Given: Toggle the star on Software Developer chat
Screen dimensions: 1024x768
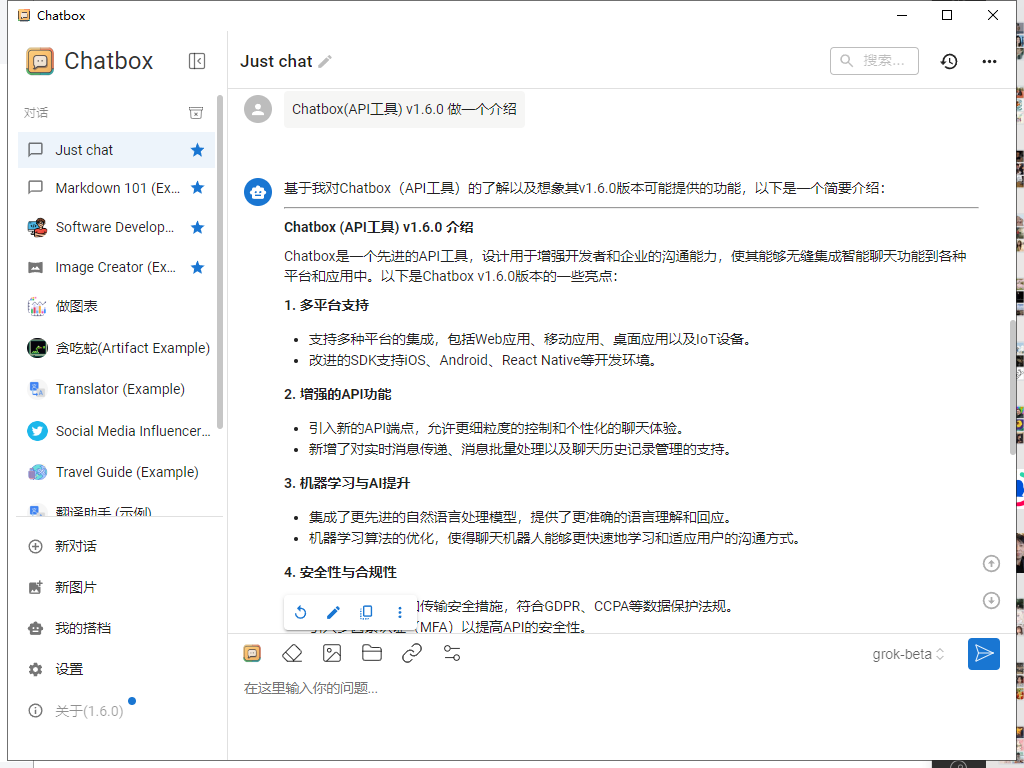Looking at the screenshot, I should click(x=197, y=227).
